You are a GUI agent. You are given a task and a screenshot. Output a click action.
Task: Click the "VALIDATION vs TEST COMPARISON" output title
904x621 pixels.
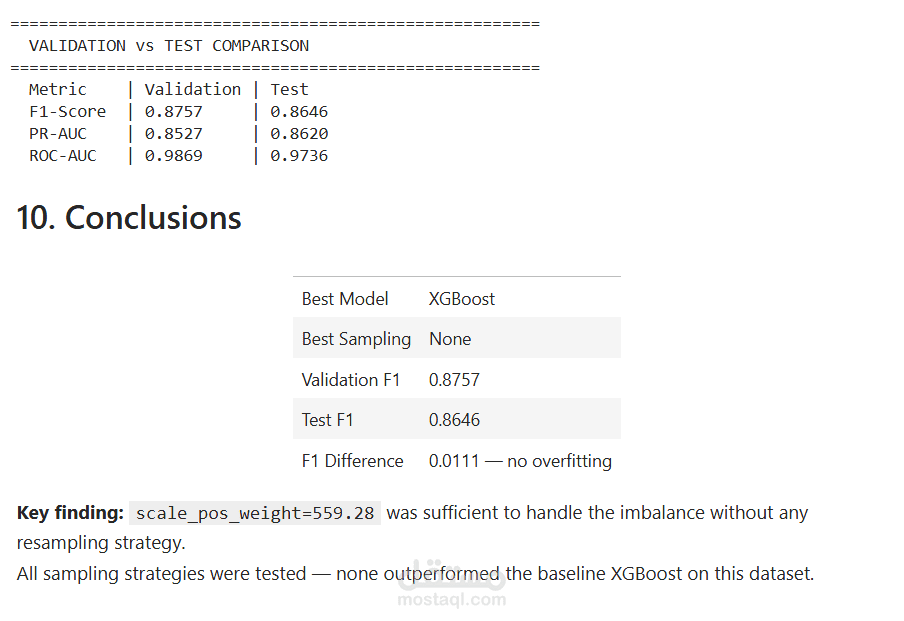pyautogui.click(x=169, y=46)
